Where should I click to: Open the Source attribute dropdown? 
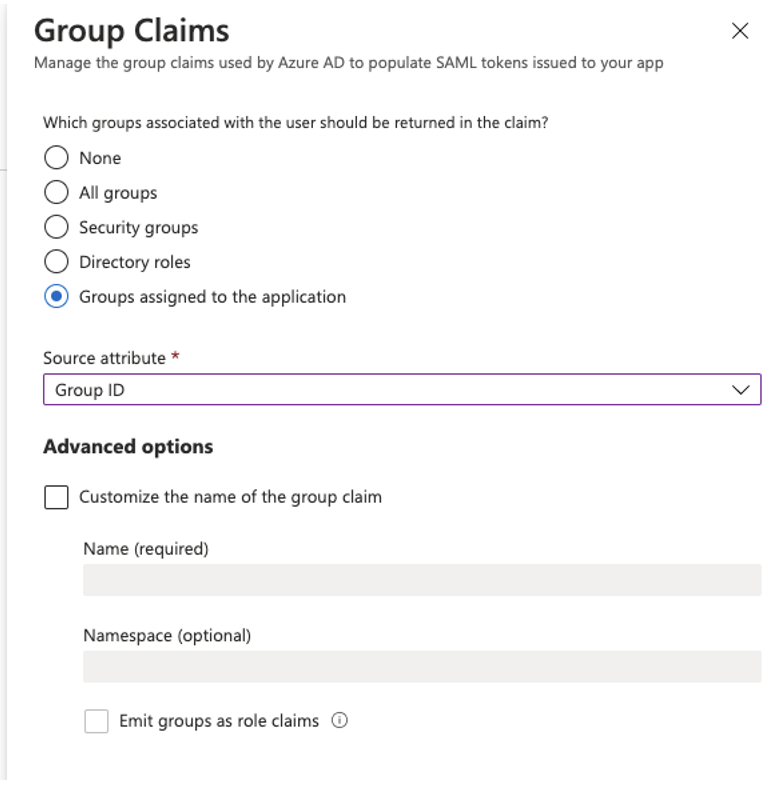coord(402,389)
